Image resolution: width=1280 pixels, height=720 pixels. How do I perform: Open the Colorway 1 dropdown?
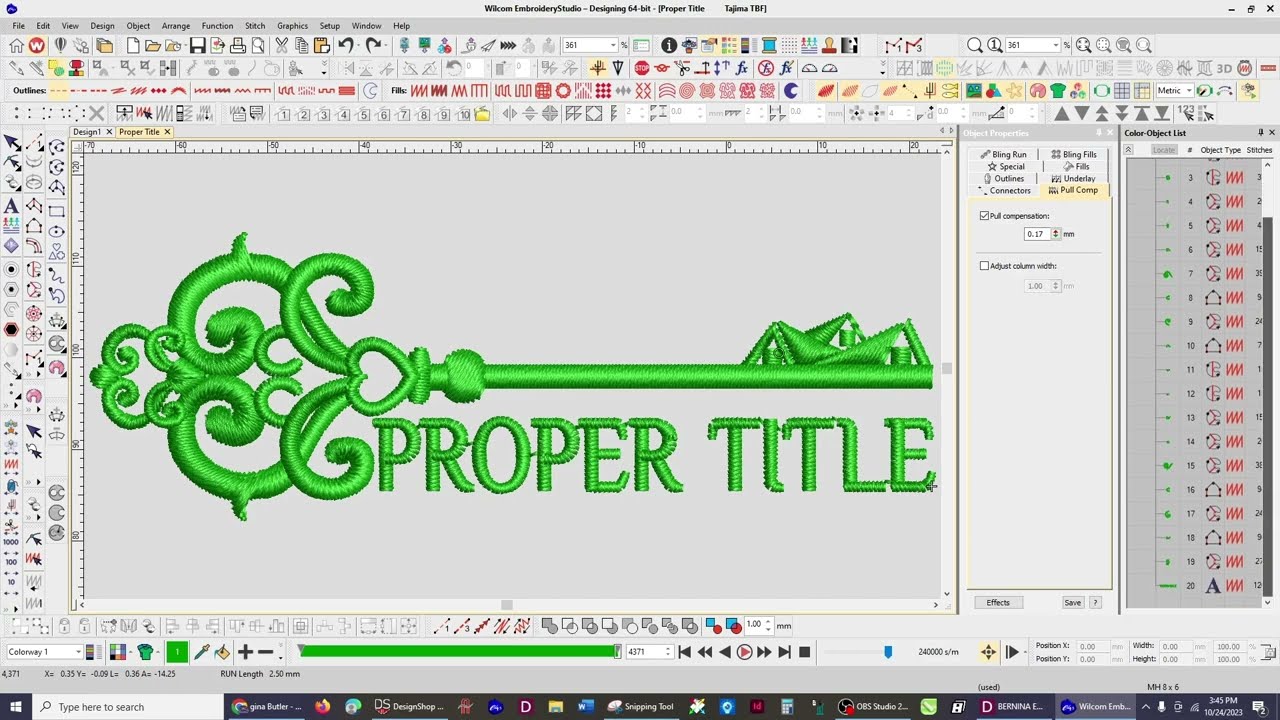[77, 652]
